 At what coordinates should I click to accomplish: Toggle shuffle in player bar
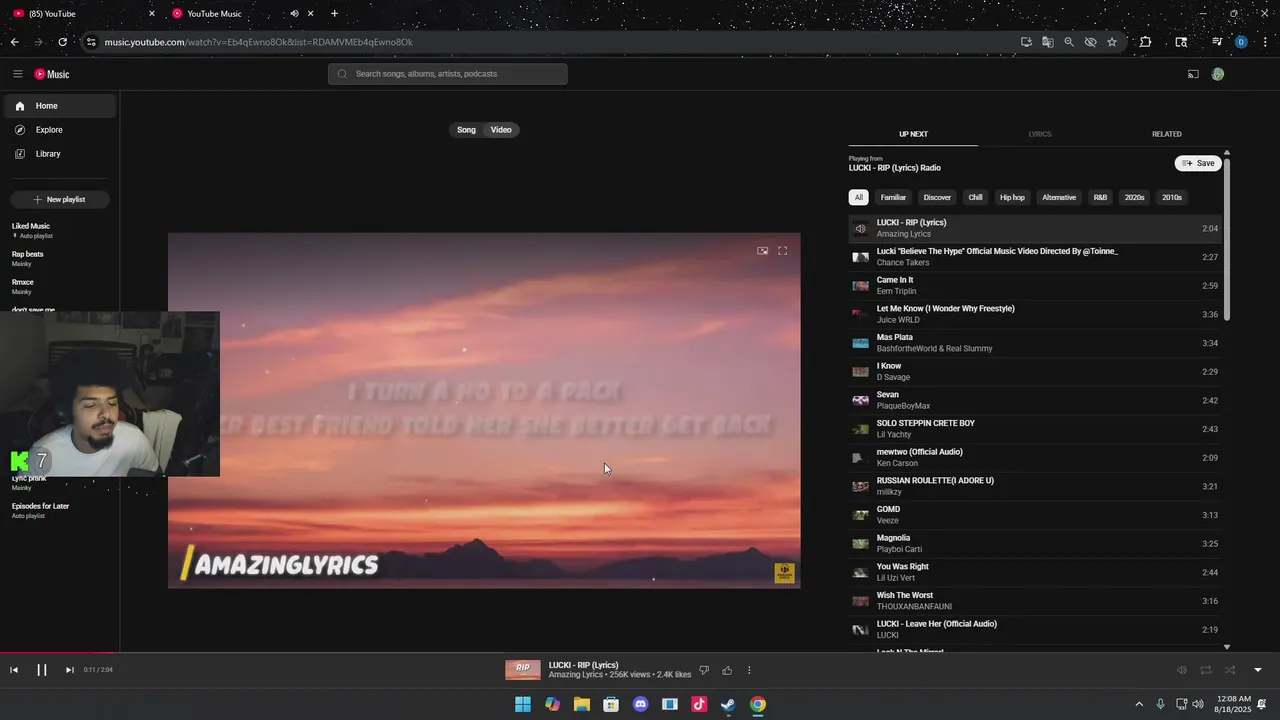pyautogui.click(x=1230, y=670)
